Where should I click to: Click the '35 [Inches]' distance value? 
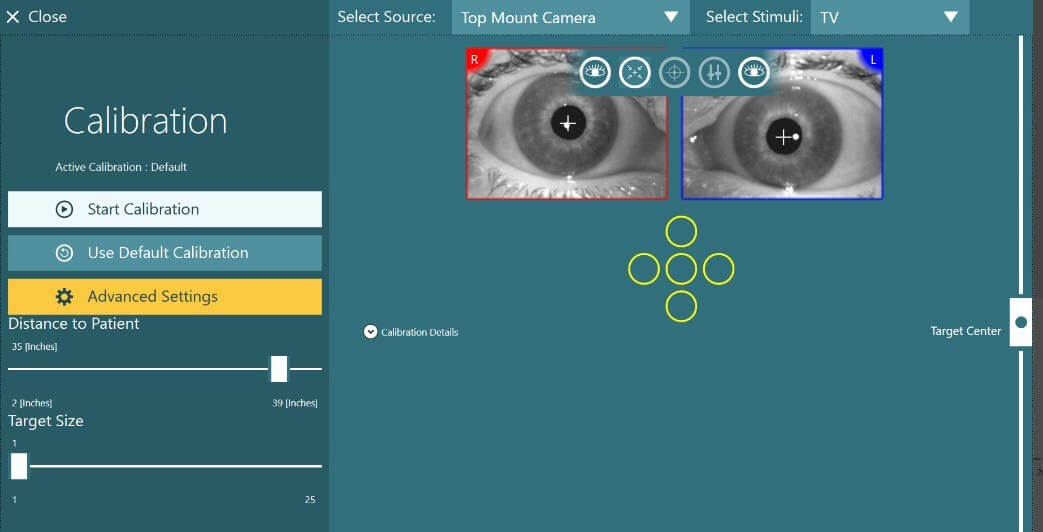coord(35,347)
